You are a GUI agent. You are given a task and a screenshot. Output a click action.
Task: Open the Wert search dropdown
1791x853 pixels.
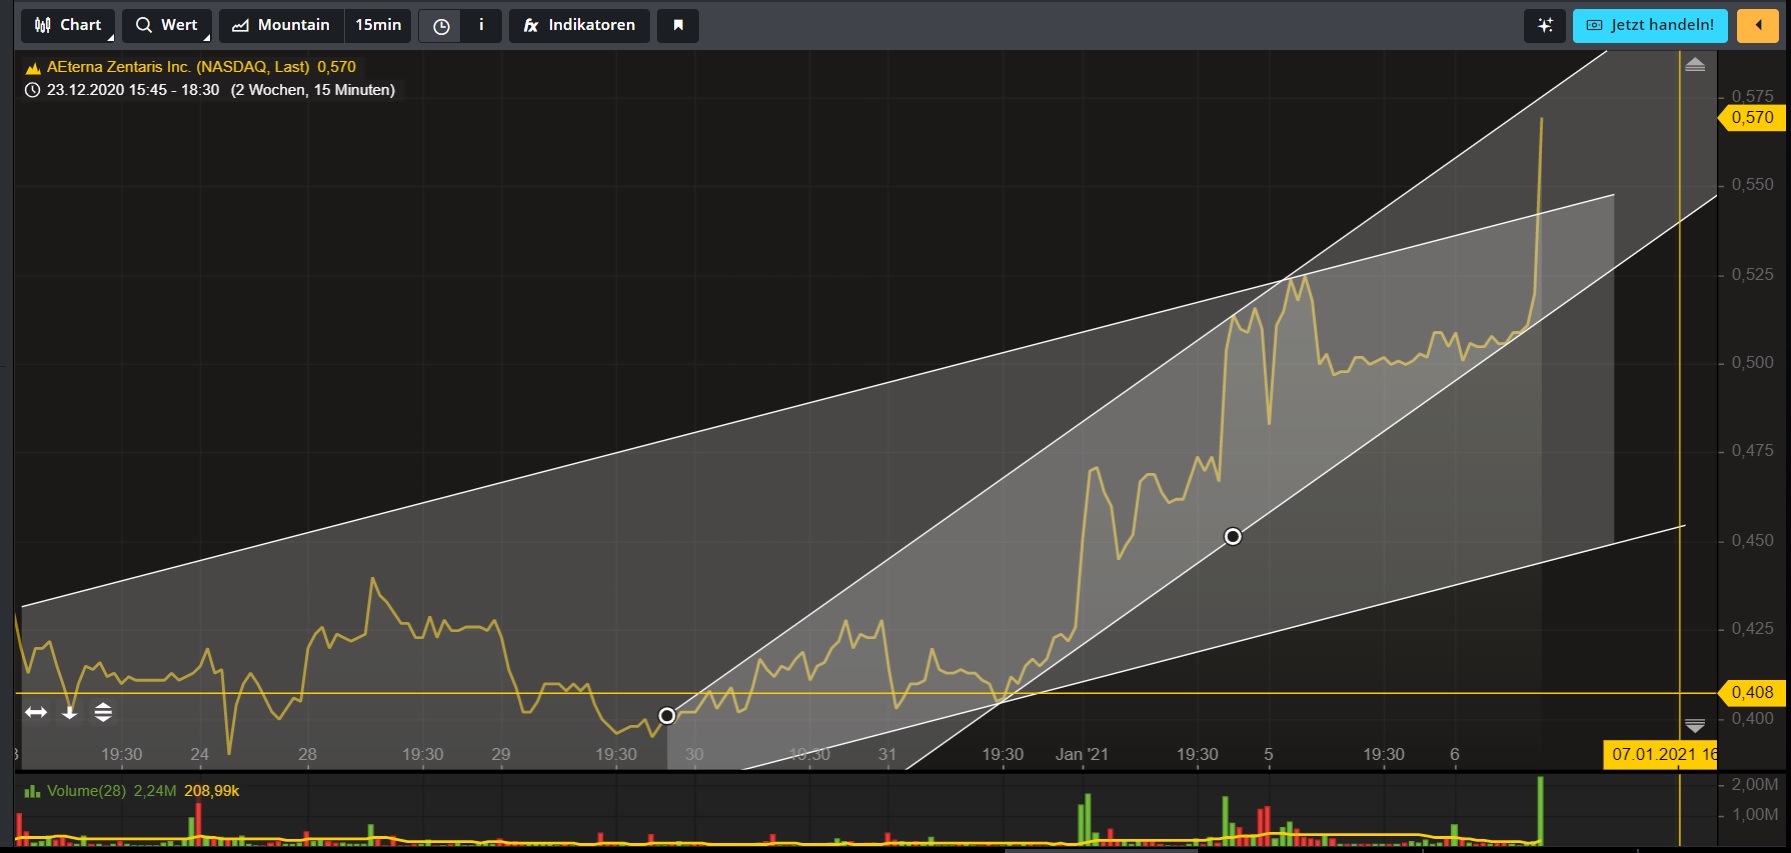tap(167, 25)
